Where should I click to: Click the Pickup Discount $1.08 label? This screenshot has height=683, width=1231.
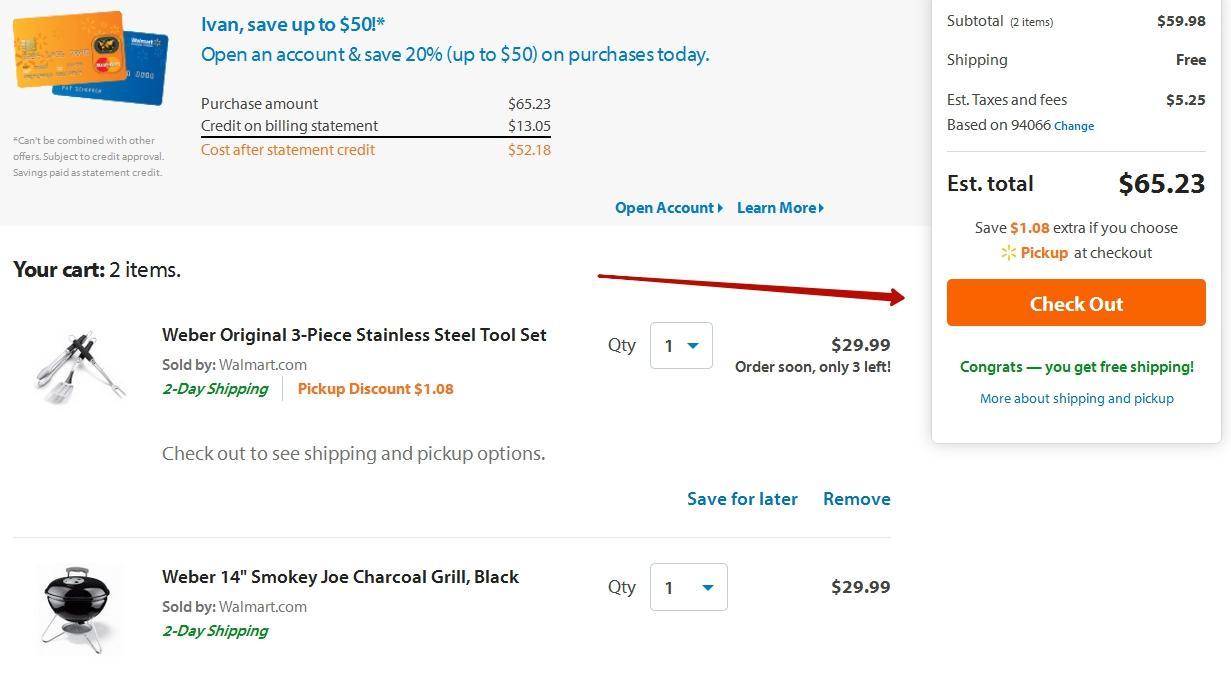coord(375,389)
